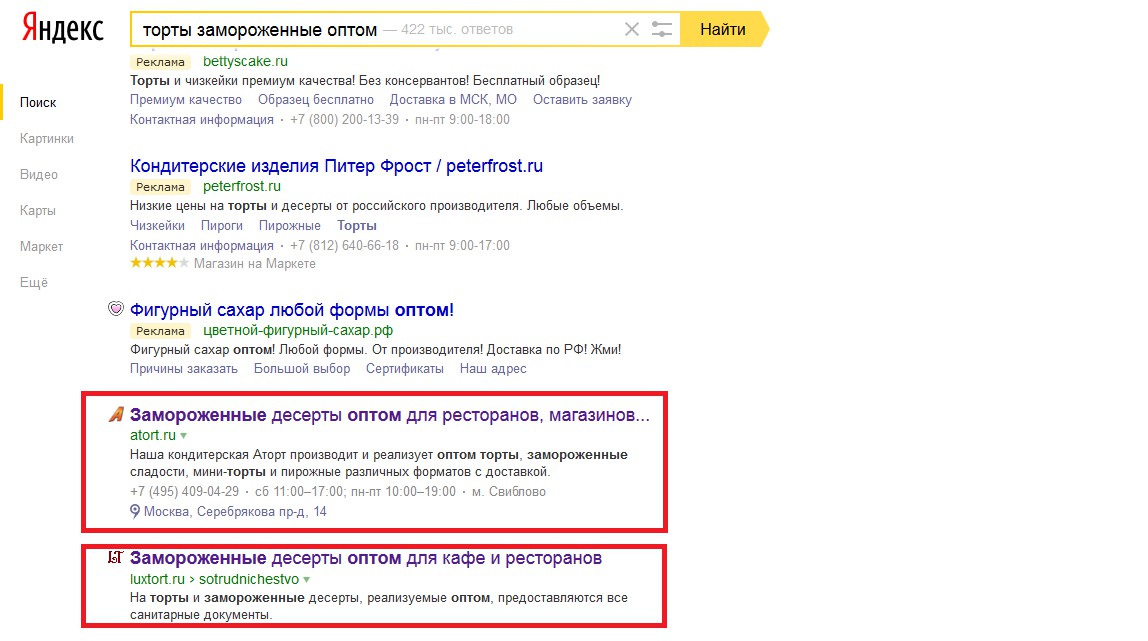Image resolution: width=1148 pixels, height=641 pixels.
Task: Switch to the Маркет section
Action: 41,246
